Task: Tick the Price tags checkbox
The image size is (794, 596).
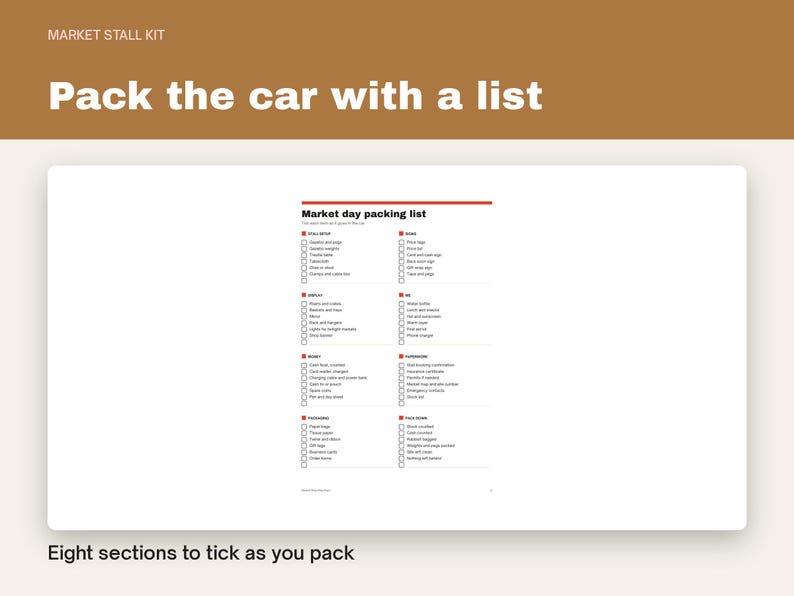Action: pos(401,243)
